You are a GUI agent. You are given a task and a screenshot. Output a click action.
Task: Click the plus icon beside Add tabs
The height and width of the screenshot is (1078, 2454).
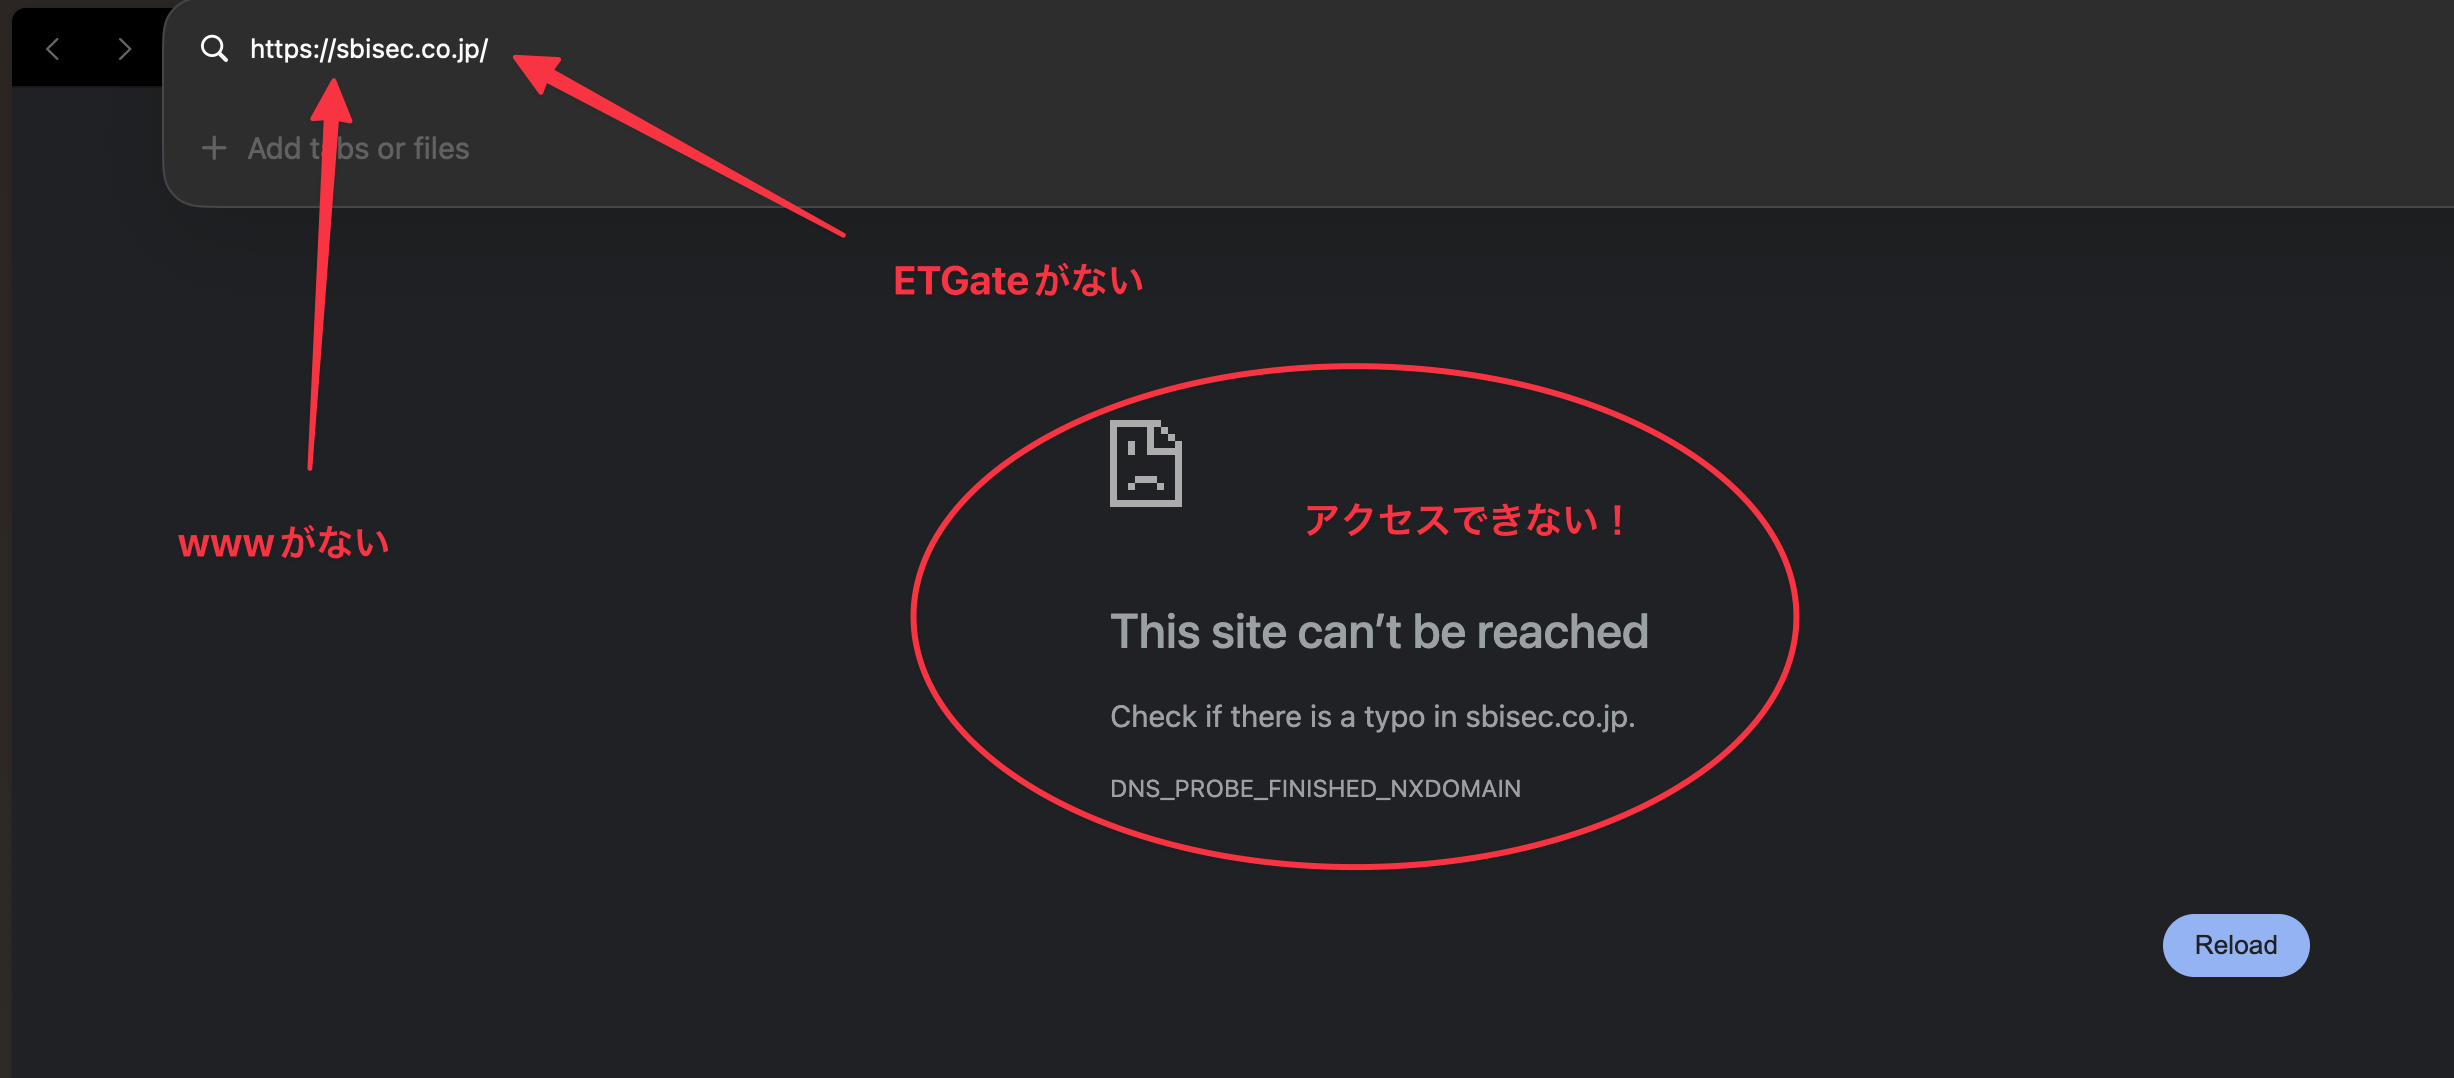[214, 148]
